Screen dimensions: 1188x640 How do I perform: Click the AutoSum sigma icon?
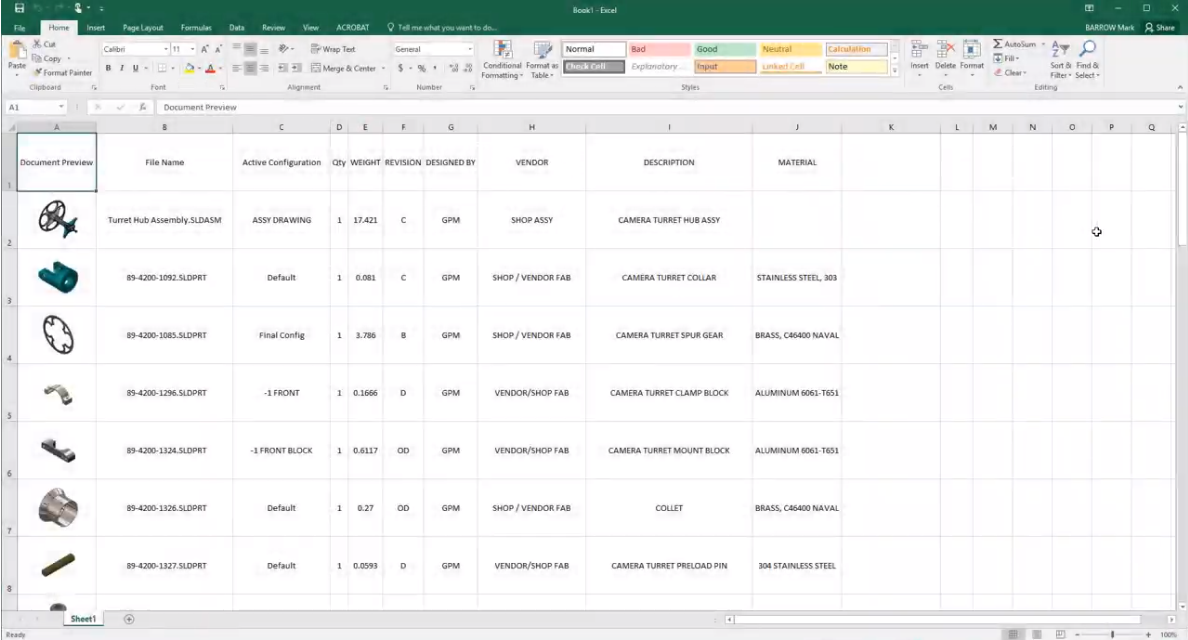998,44
